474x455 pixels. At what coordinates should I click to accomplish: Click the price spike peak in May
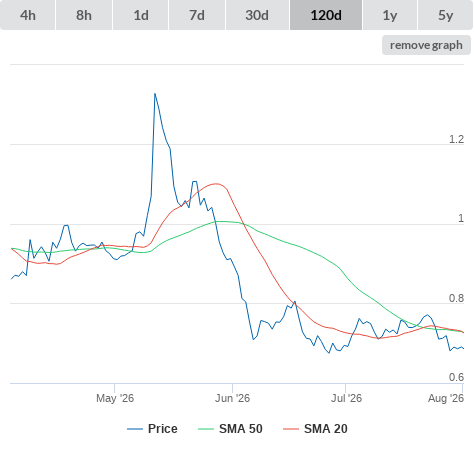click(155, 94)
